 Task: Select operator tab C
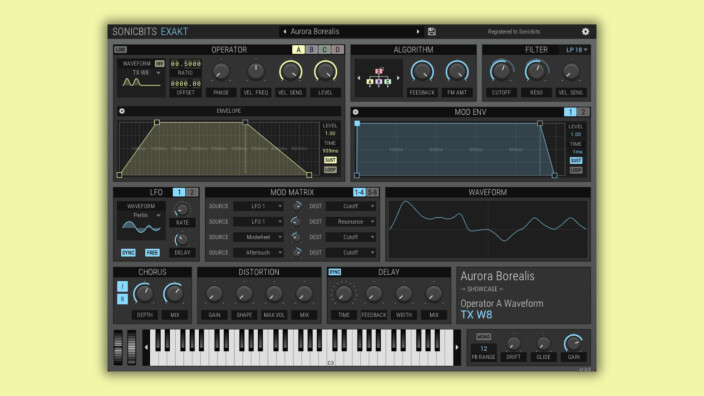point(324,50)
